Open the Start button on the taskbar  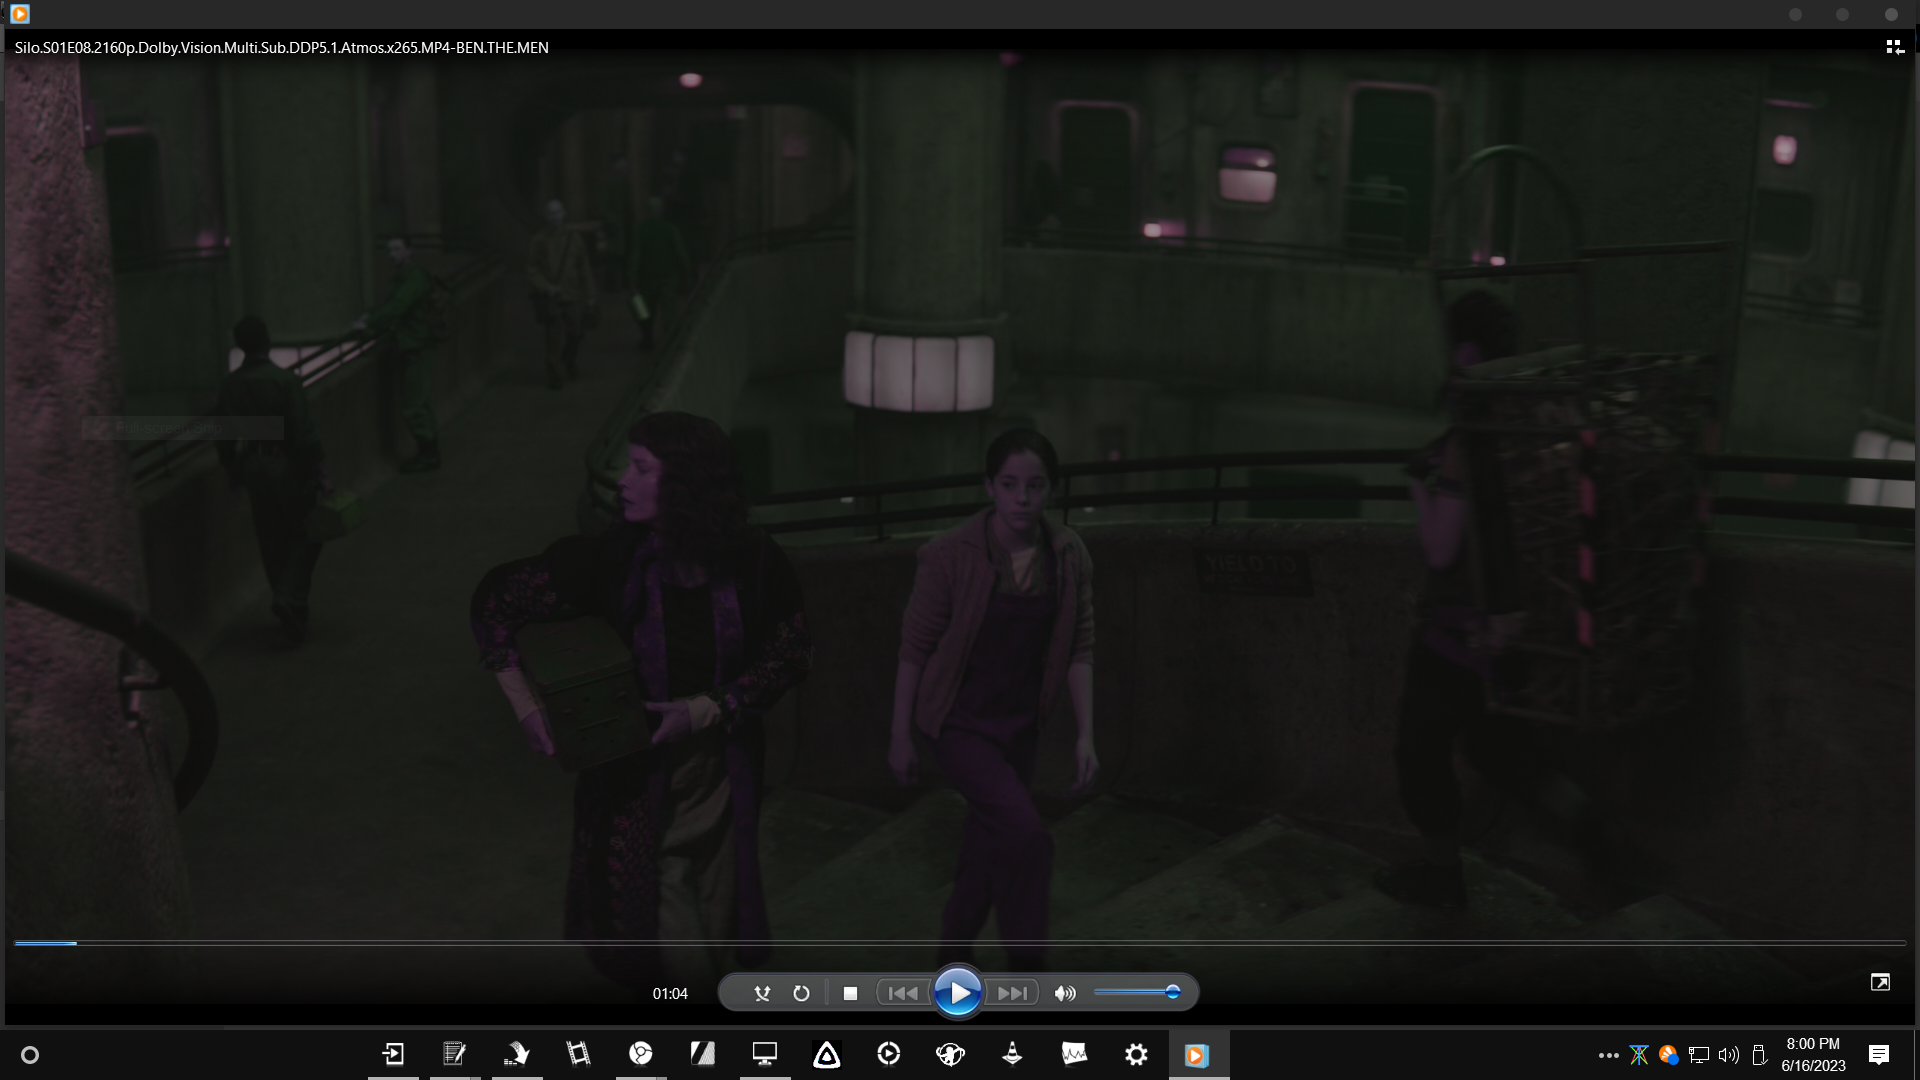click(30, 1055)
